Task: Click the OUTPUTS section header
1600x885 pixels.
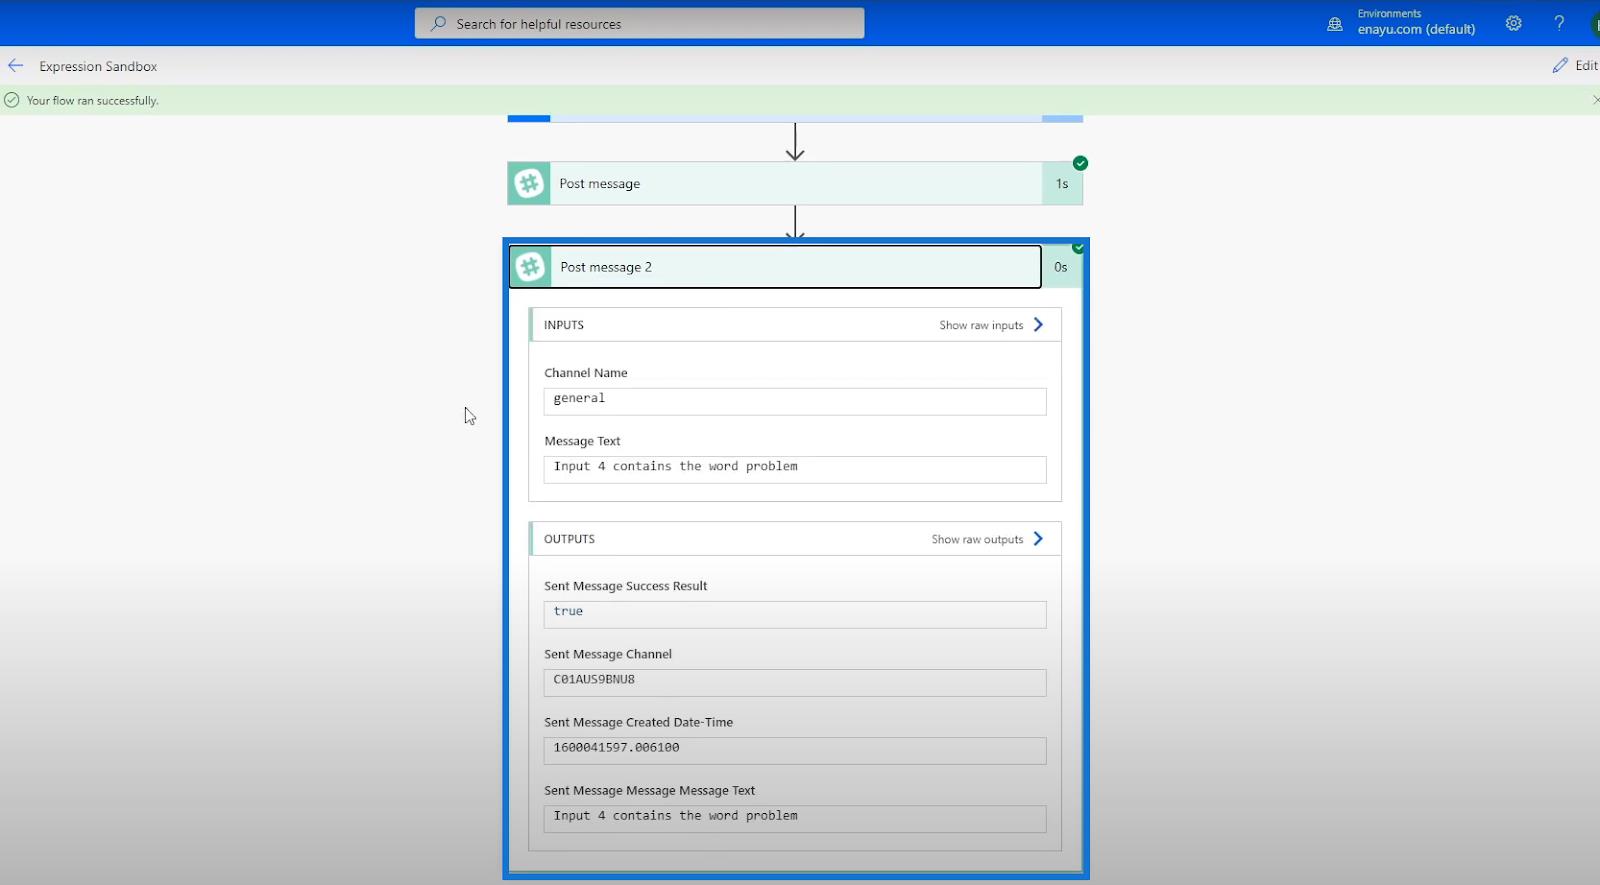Action: (795, 539)
